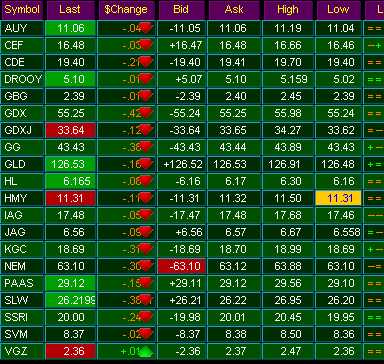Screen dimensions: 384x364
Task: Select the AUY symbol cell
Action: 22,28
